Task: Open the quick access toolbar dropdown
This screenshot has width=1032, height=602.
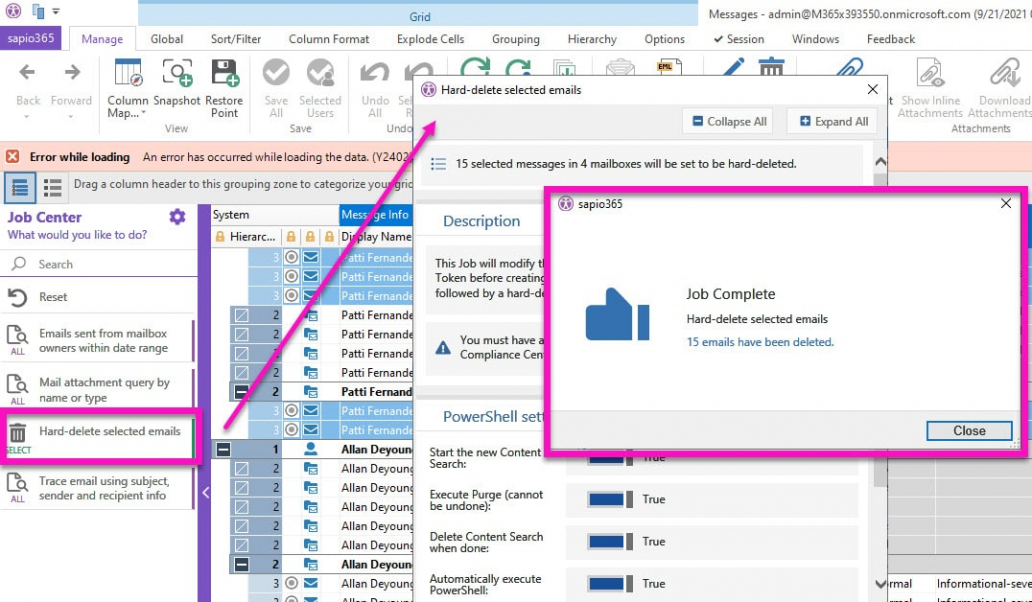Action: point(56,11)
